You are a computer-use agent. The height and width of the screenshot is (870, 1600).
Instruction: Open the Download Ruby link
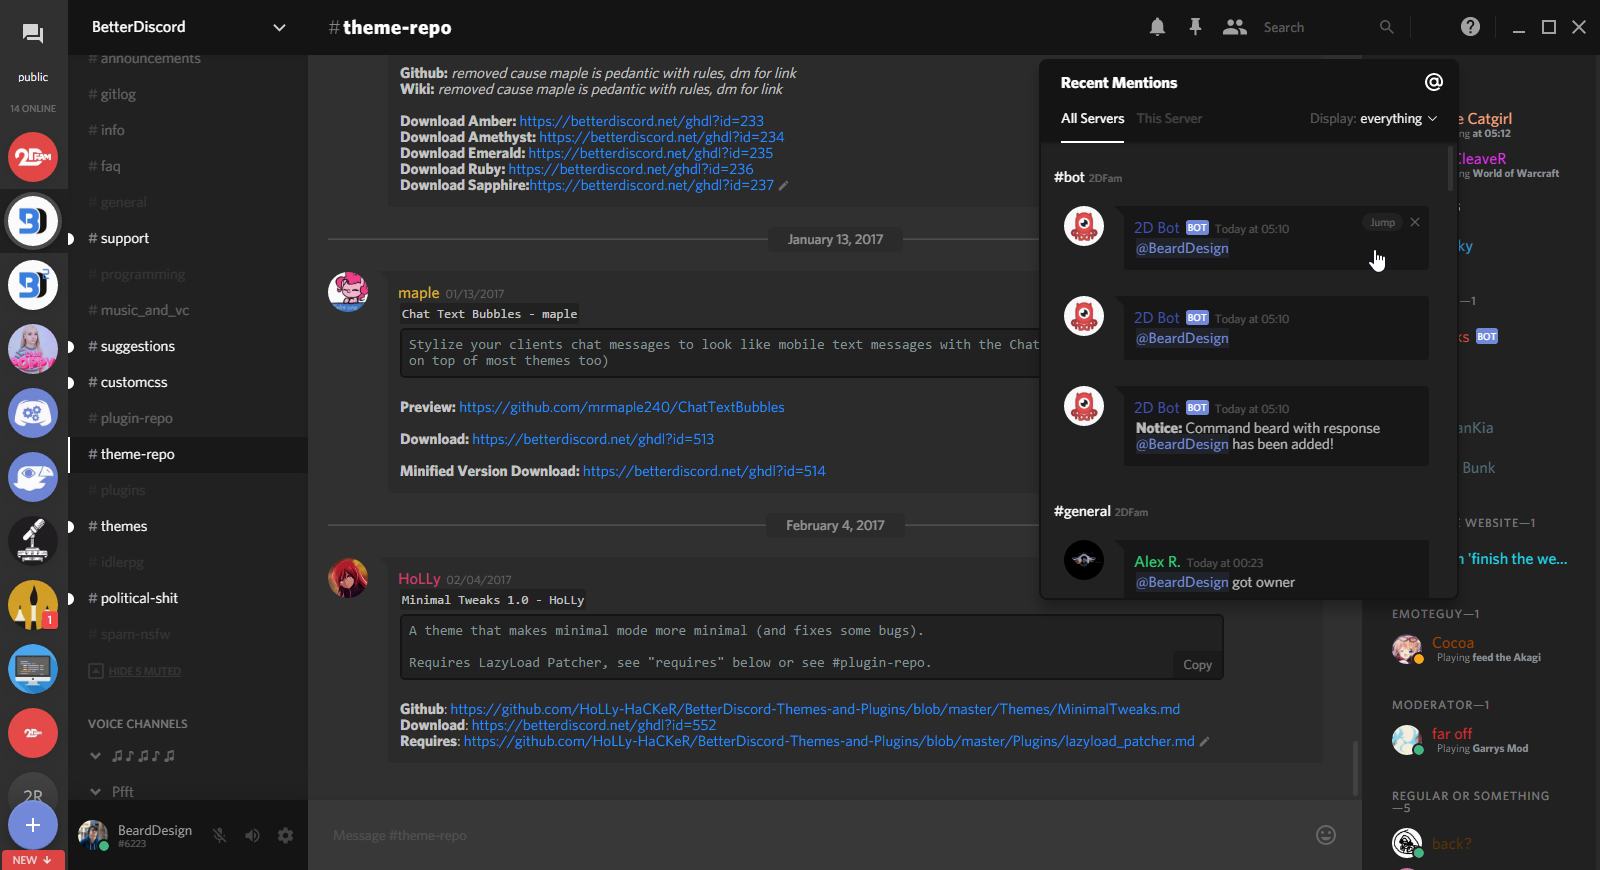point(631,169)
